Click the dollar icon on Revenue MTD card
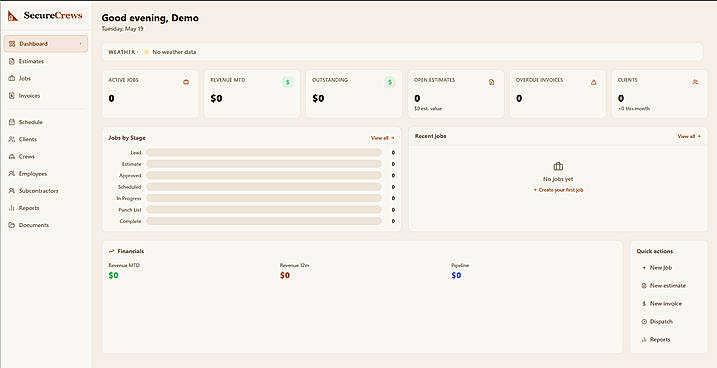717x368 pixels. [288, 82]
